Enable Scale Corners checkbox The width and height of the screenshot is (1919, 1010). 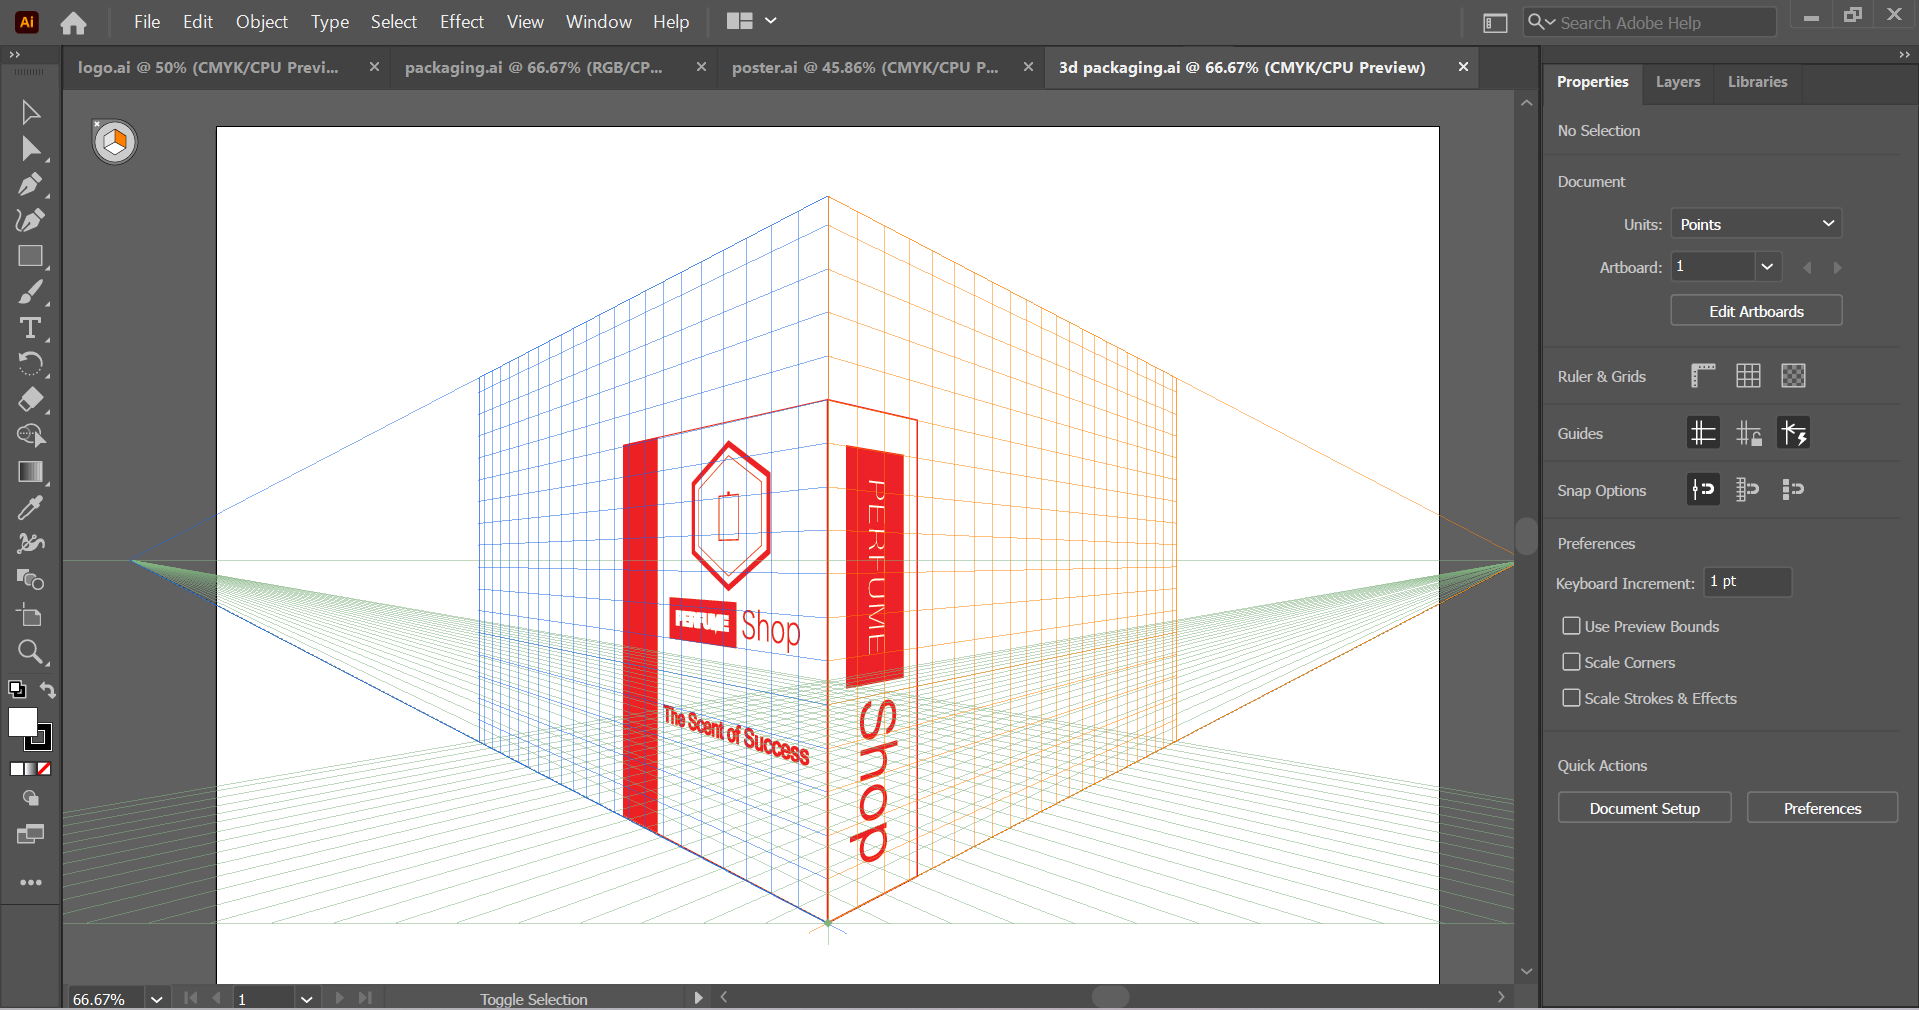1571,662
